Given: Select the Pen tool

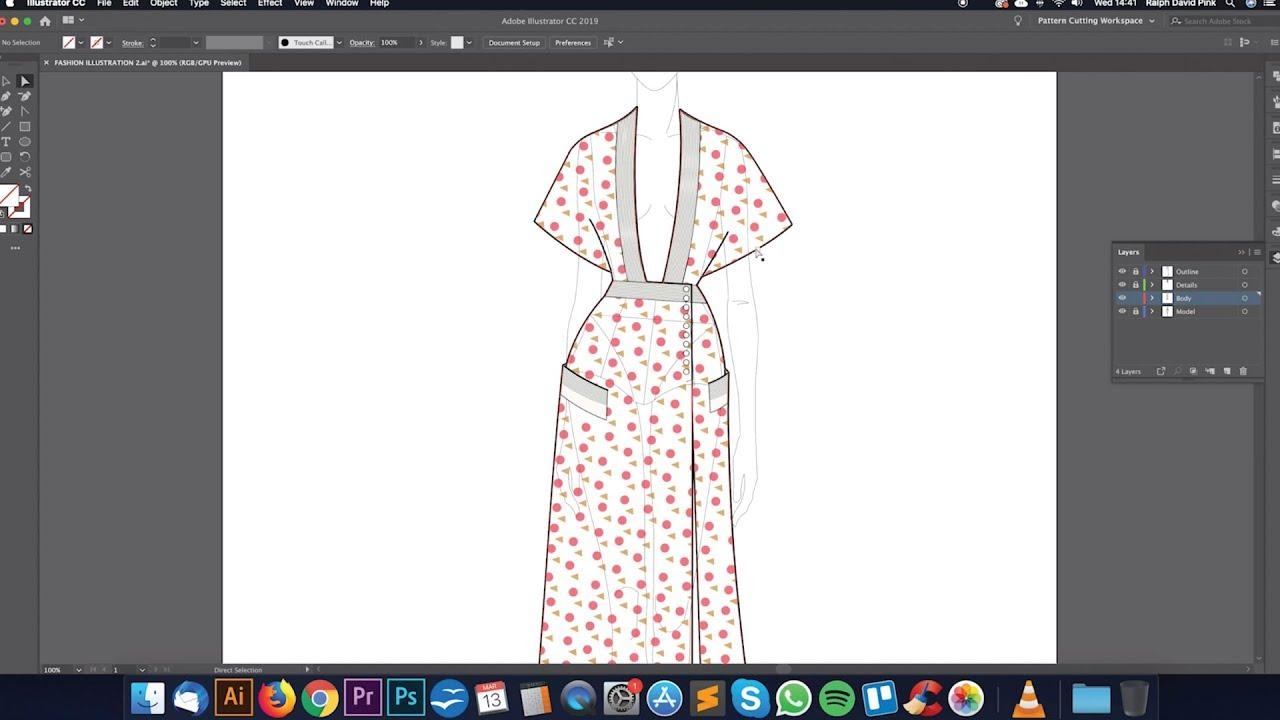Looking at the screenshot, I should [x=7, y=97].
